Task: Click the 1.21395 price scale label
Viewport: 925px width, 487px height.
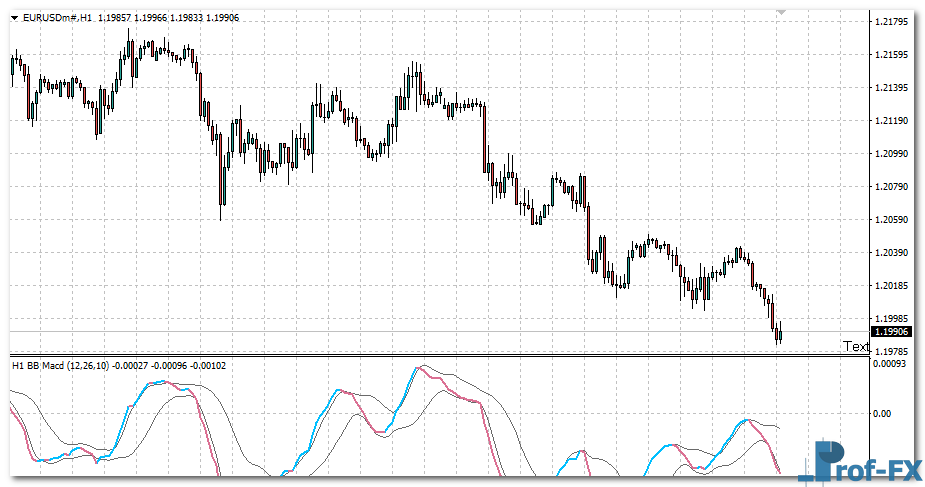Action: [x=890, y=88]
